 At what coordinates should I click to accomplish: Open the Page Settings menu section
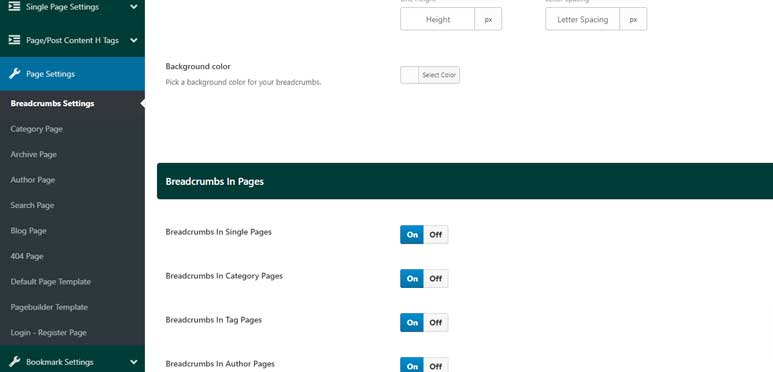click(x=72, y=74)
